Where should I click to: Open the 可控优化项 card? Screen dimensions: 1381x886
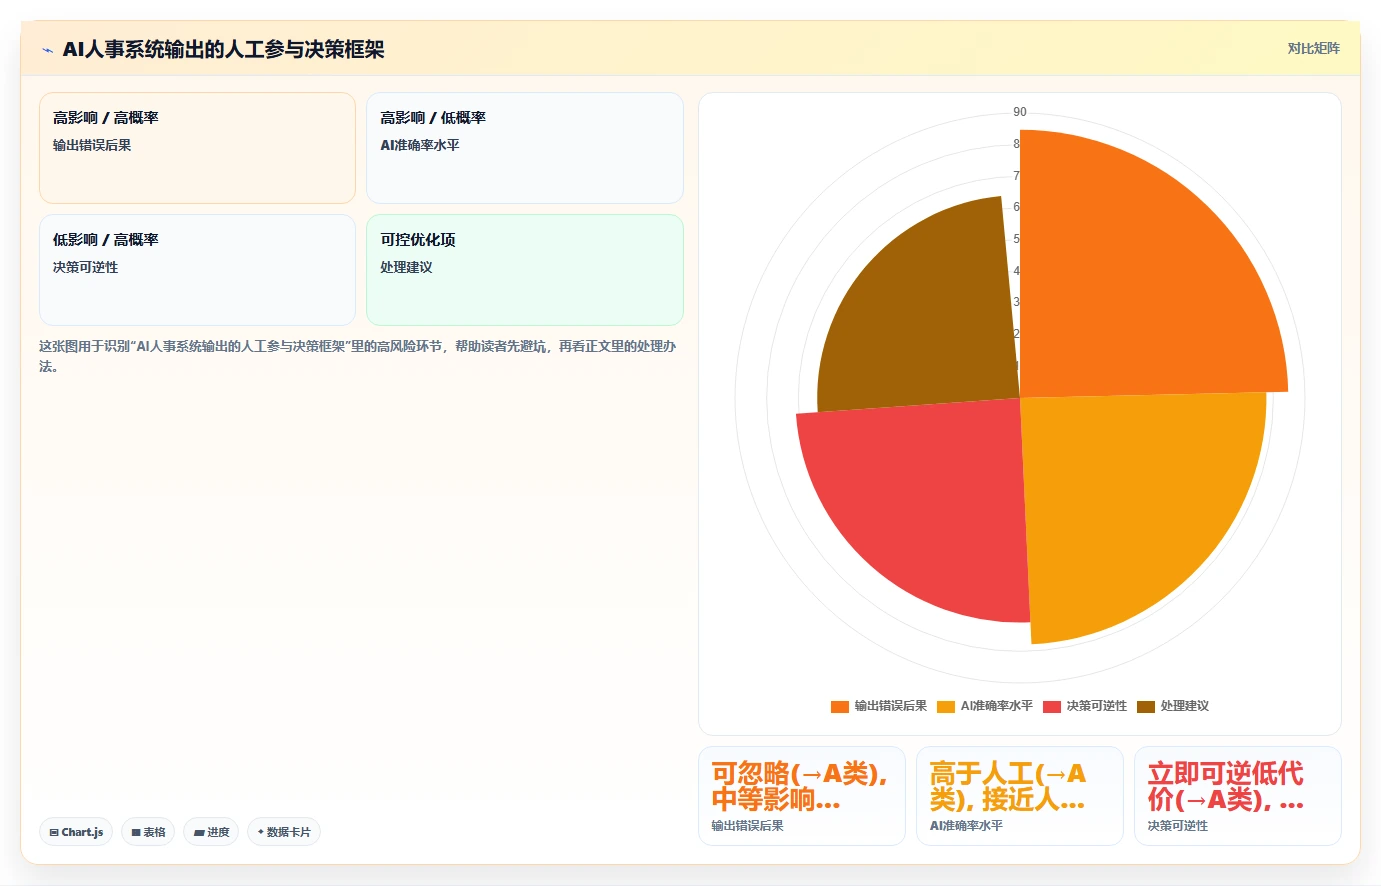(524, 270)
